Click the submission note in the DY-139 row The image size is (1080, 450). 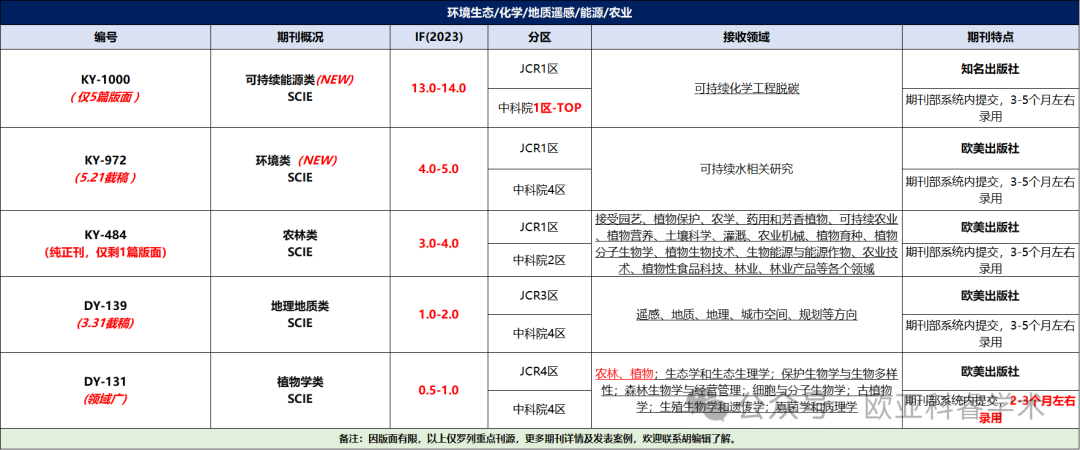(990, 333)
